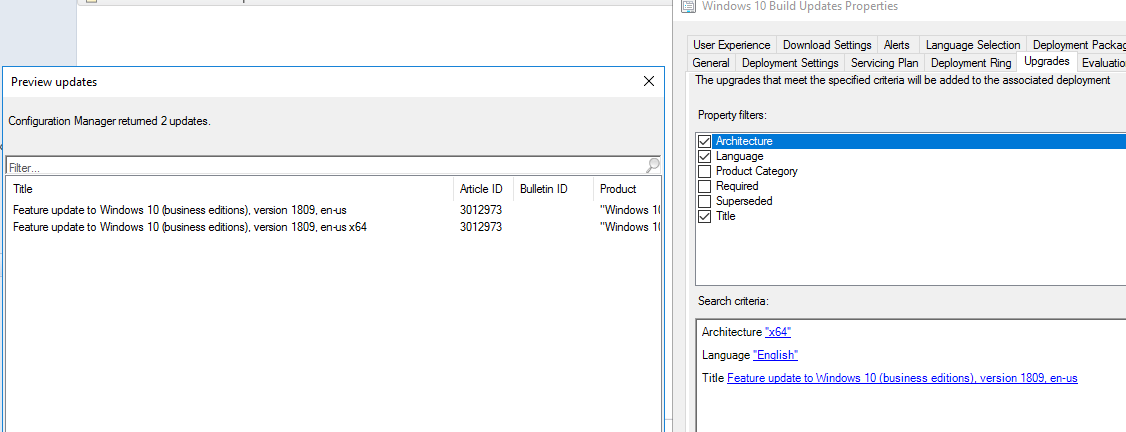The image size is (1126, 432).
Task: Open the Deployment Package tab
Action: click(1077, 44)
